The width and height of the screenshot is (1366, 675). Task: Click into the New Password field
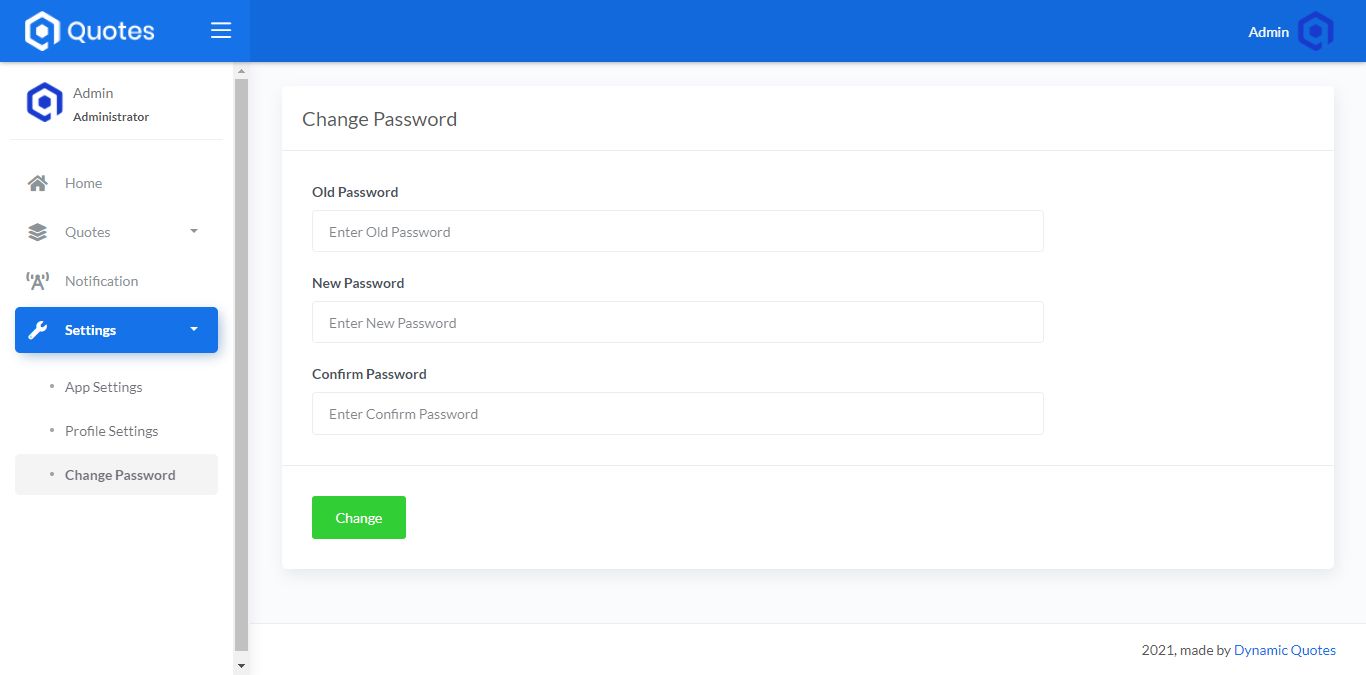pos(677,322)
